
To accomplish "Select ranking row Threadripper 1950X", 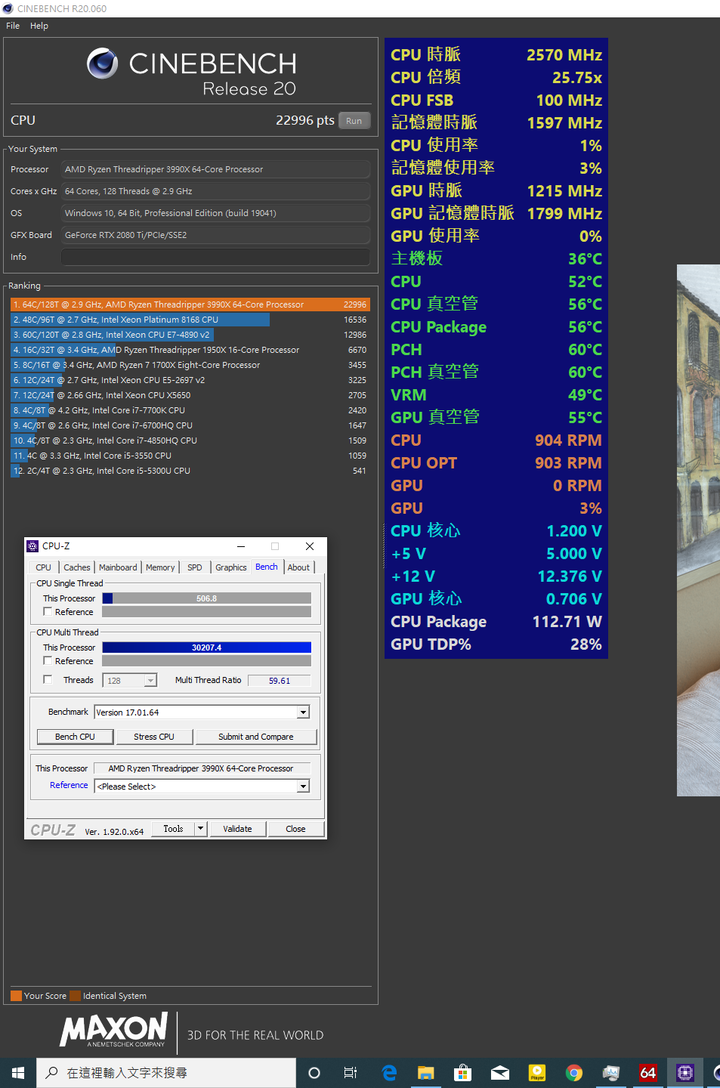I will pos(190,350).
